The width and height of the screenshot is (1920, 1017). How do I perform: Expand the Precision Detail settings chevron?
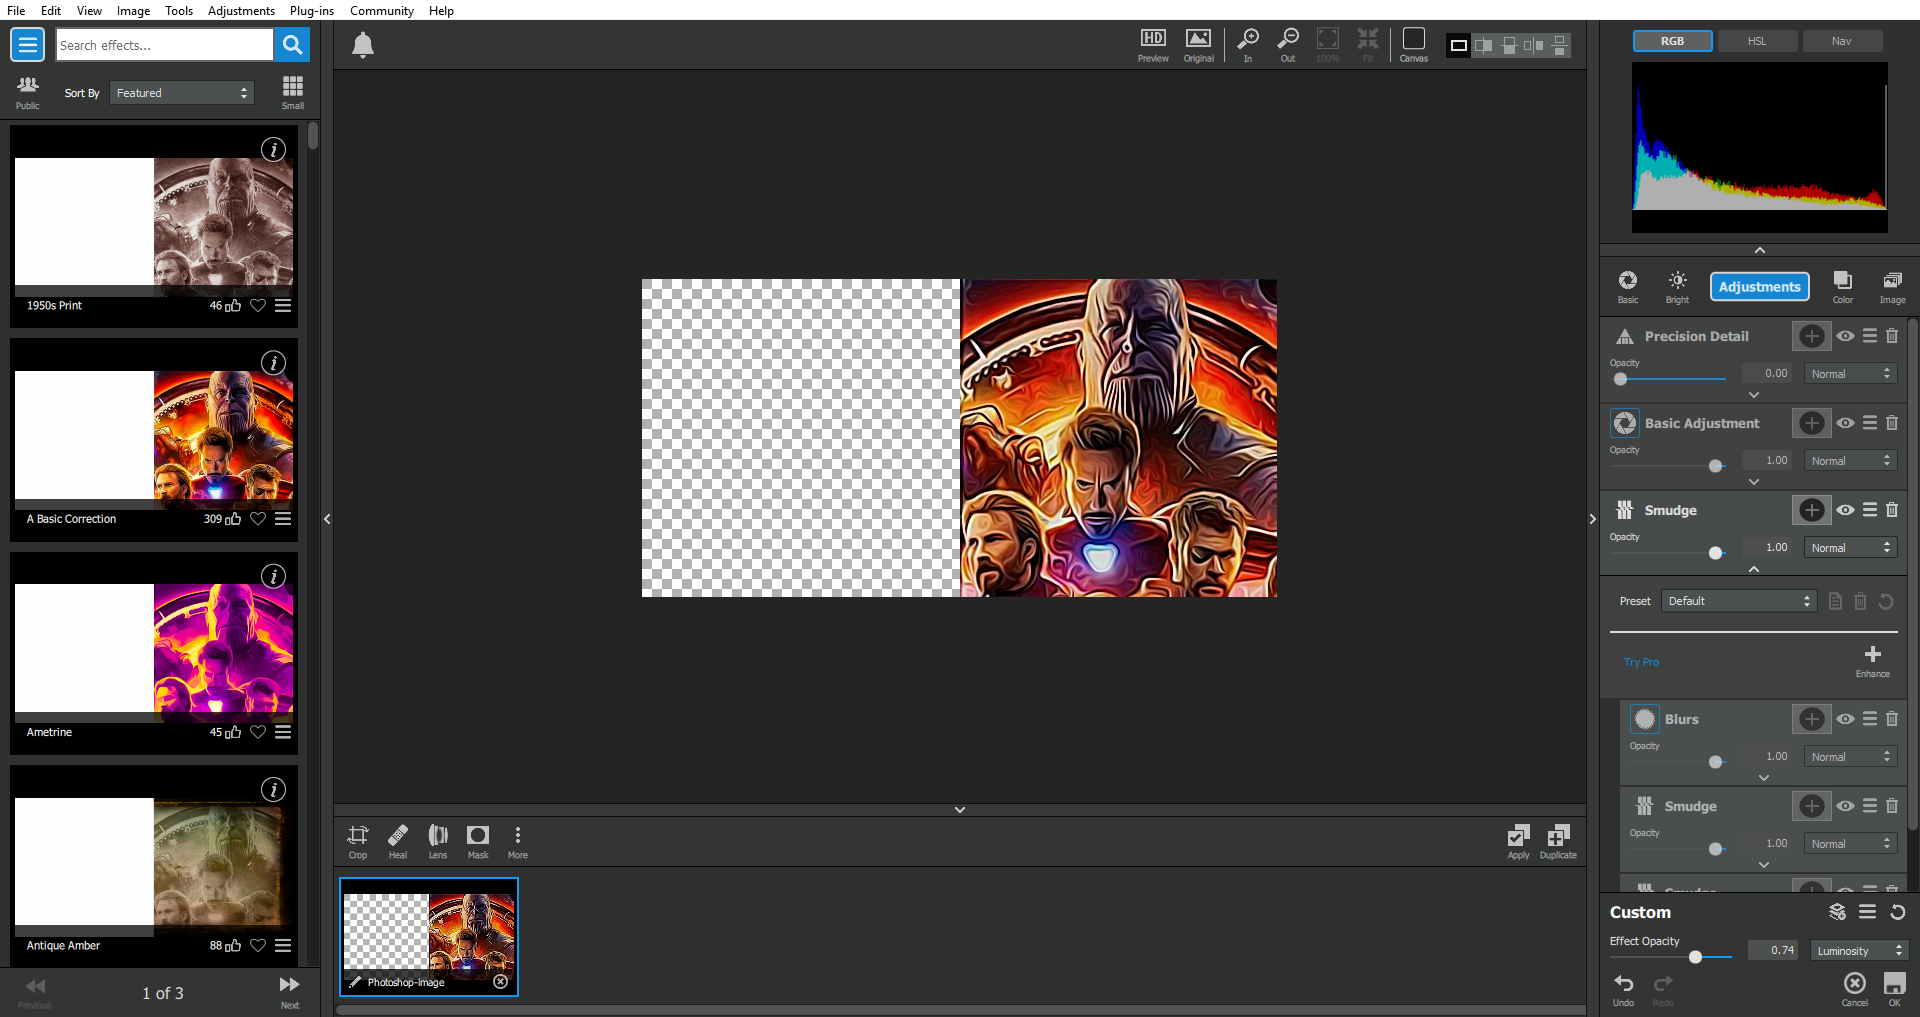pos(1754,395)
